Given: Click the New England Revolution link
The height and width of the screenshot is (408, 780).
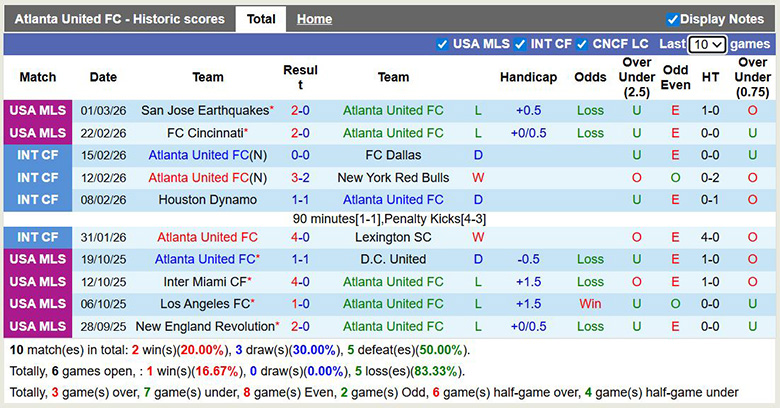Looking at the screenshot, I should tap(205, 326).
